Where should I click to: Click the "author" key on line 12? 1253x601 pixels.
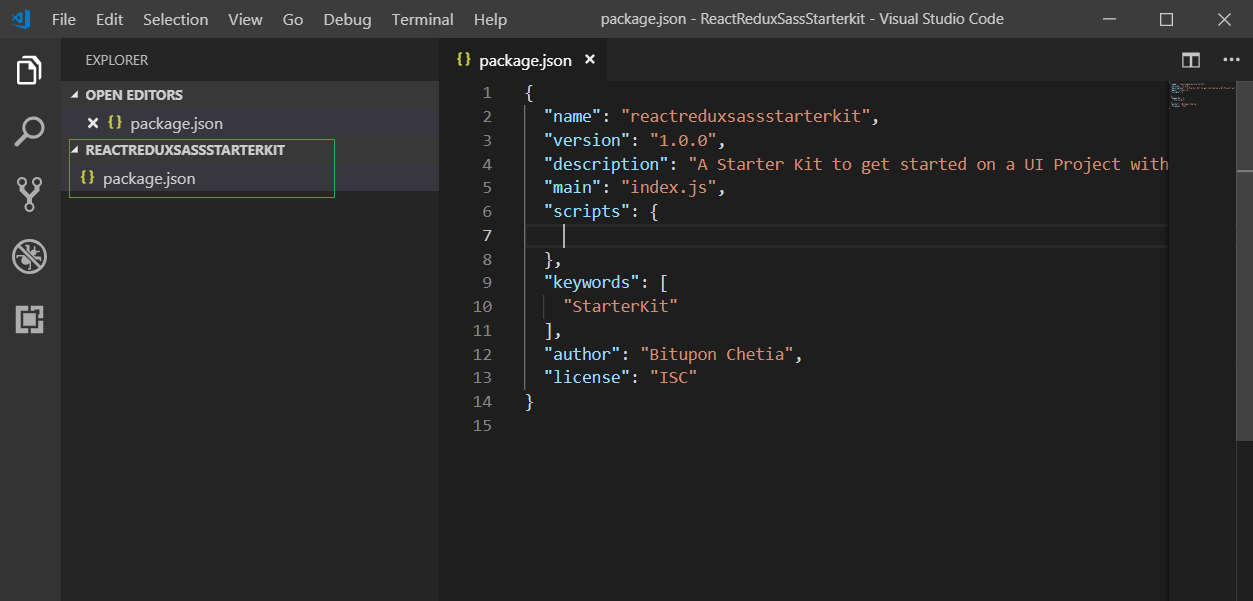[x=582, y=354]
